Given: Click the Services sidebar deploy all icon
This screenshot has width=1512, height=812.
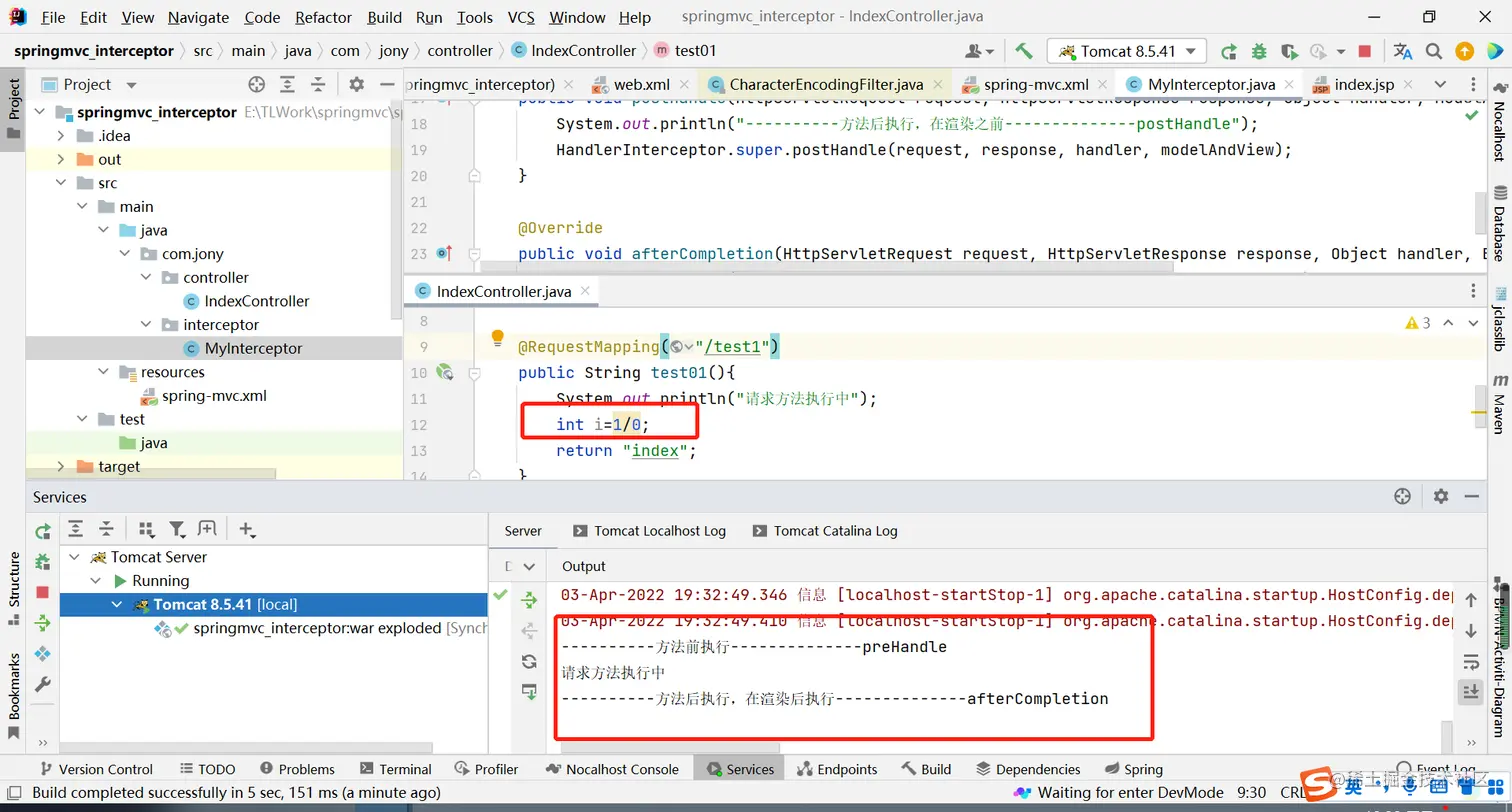Looking at the screenshot, I should [42, 623].
